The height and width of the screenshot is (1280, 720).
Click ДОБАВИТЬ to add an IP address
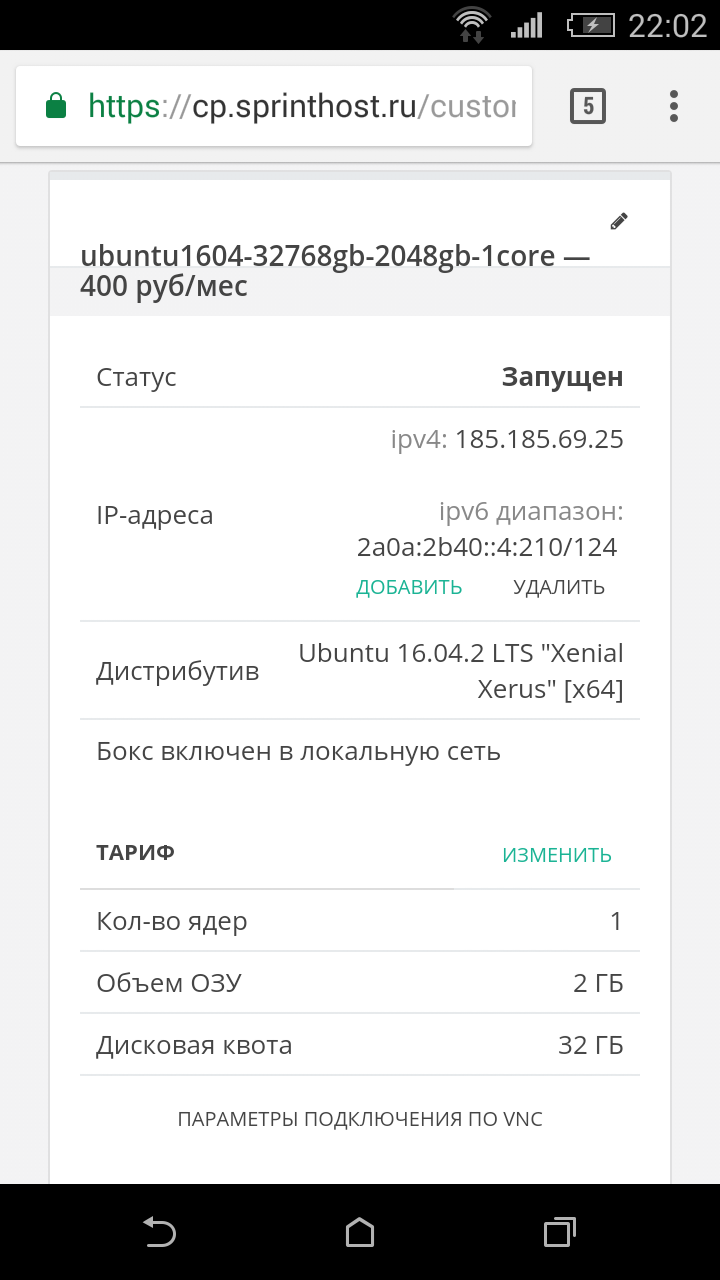pos(409,587)
